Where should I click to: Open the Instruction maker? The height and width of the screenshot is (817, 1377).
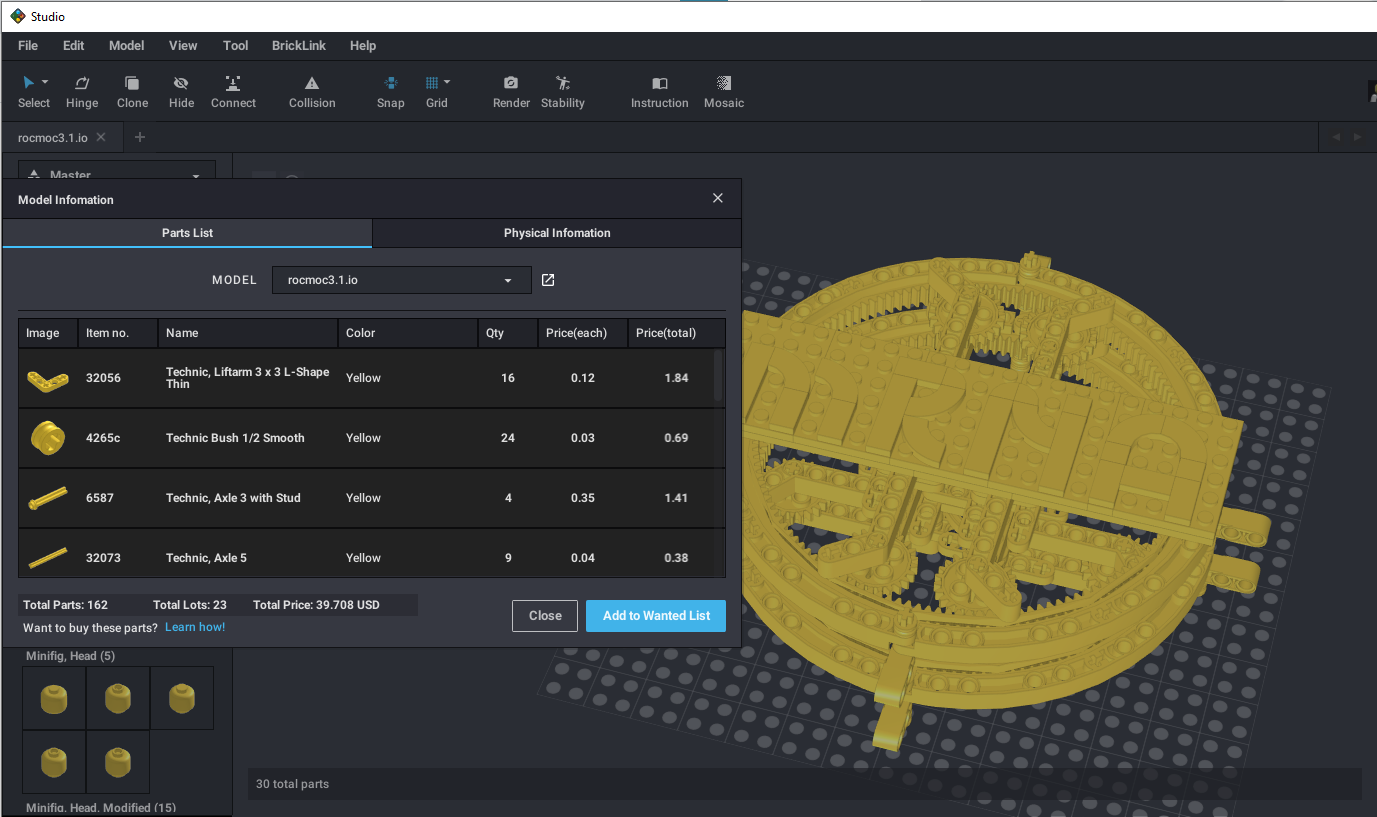659,92
